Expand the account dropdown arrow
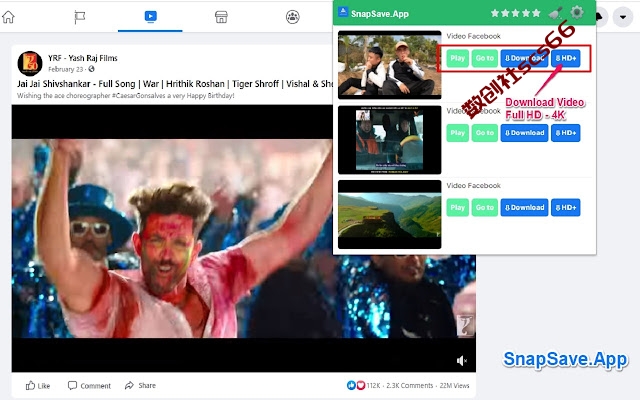Viewport: 640px width, 400px height. 623,17
